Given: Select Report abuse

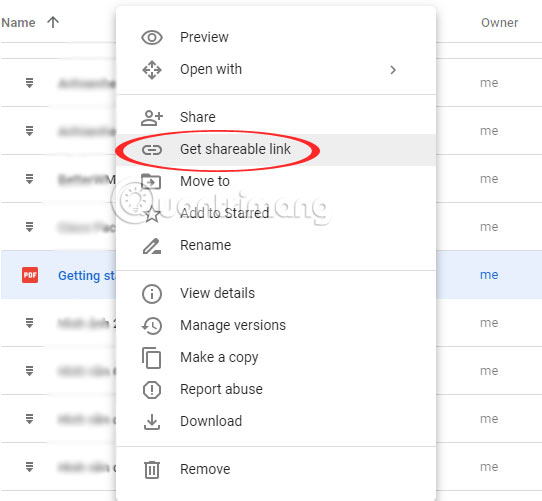Looking at the screenshot, I should tap(276, 389).
